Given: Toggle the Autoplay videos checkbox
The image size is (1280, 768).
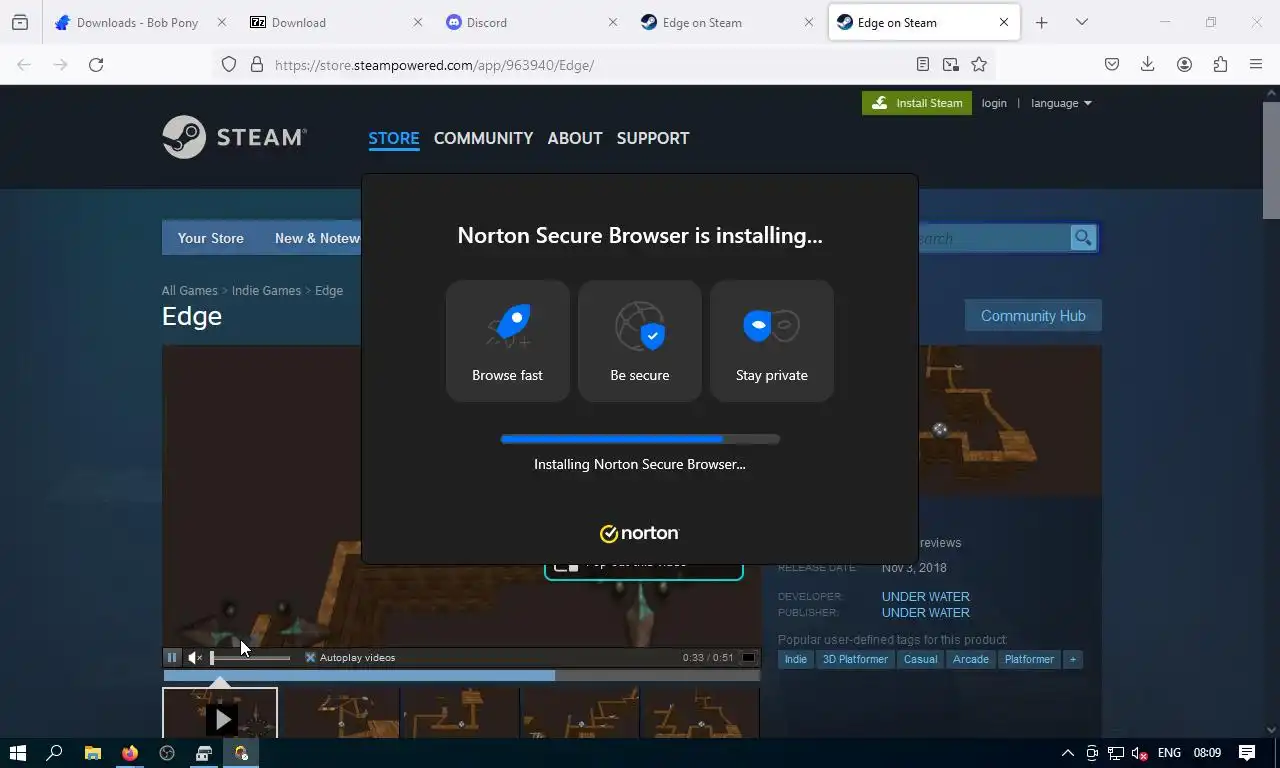Looking at the screenshot, I should pos(310,657).
